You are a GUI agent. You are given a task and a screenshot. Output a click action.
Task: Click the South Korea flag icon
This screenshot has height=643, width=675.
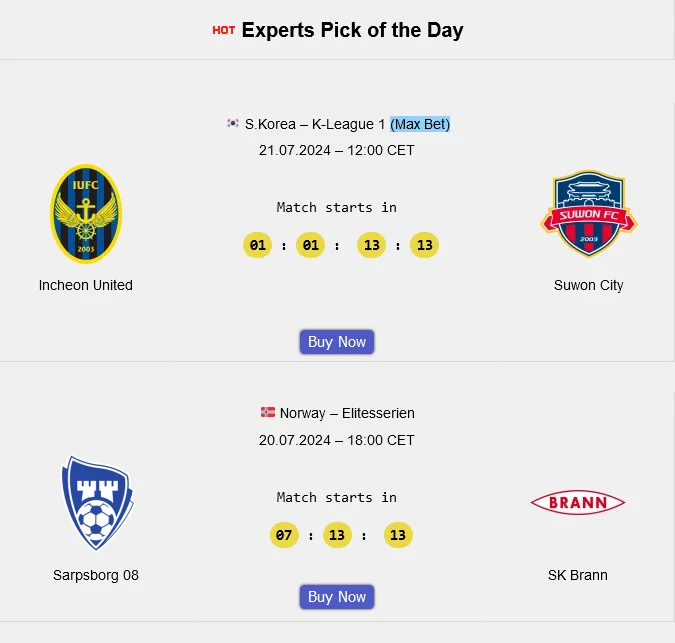click(x=233, y=124)
